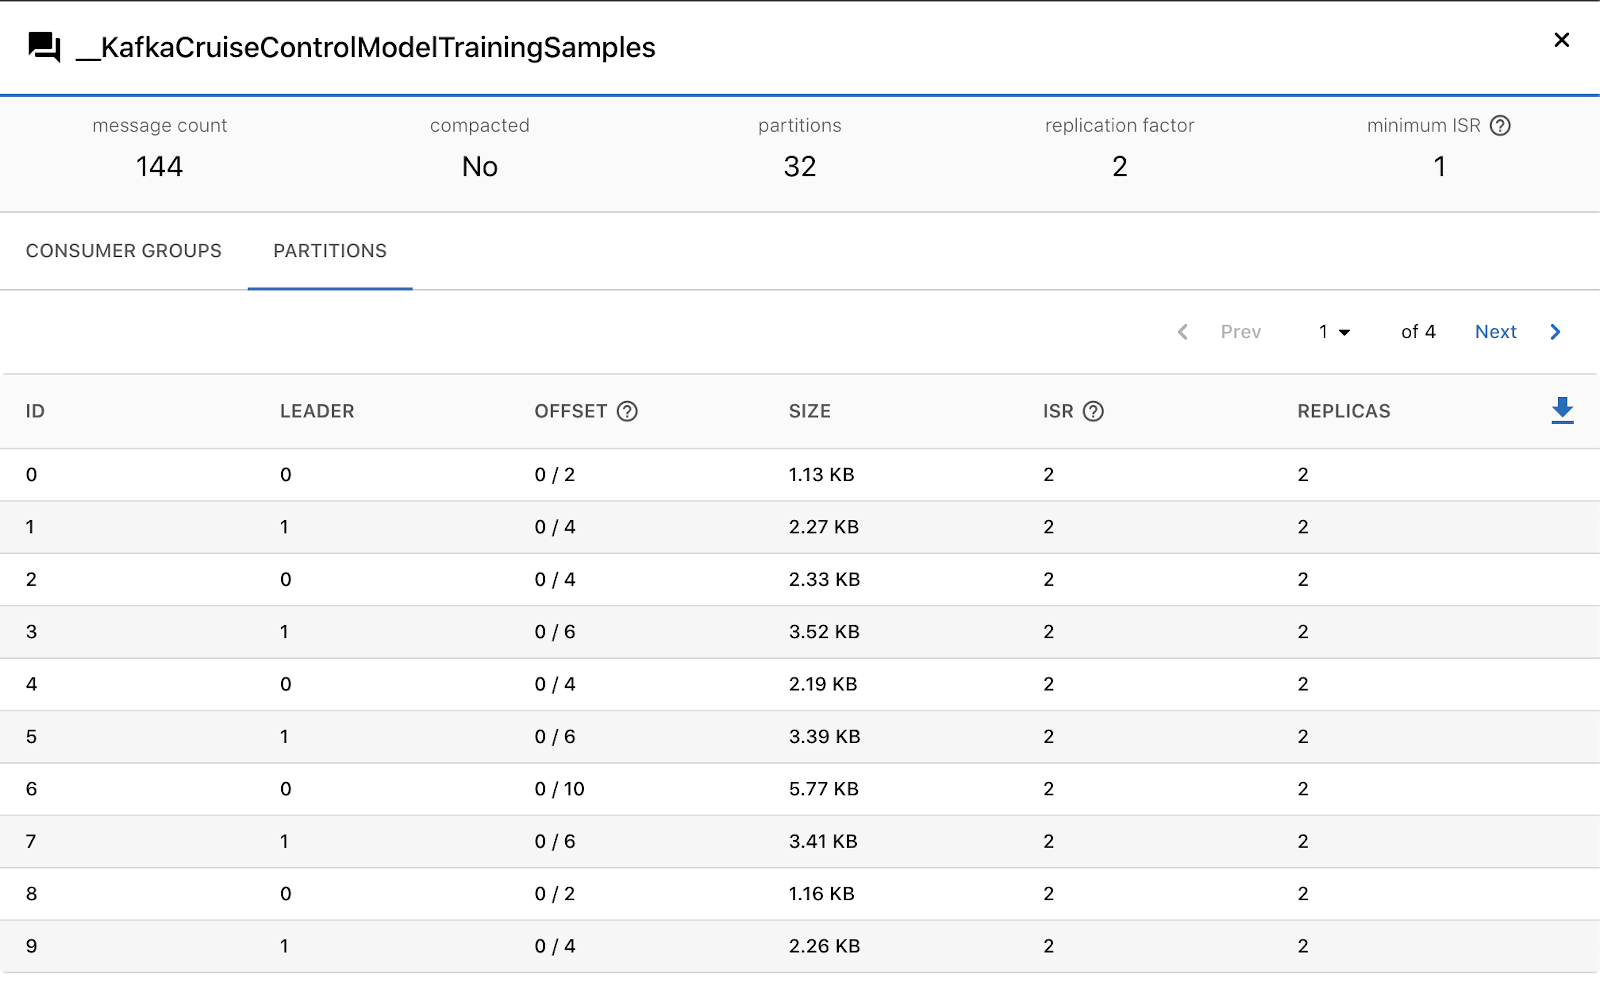1600x986 pixels.
Task: Open the ISR column help icon
Action: [1094, 411]
